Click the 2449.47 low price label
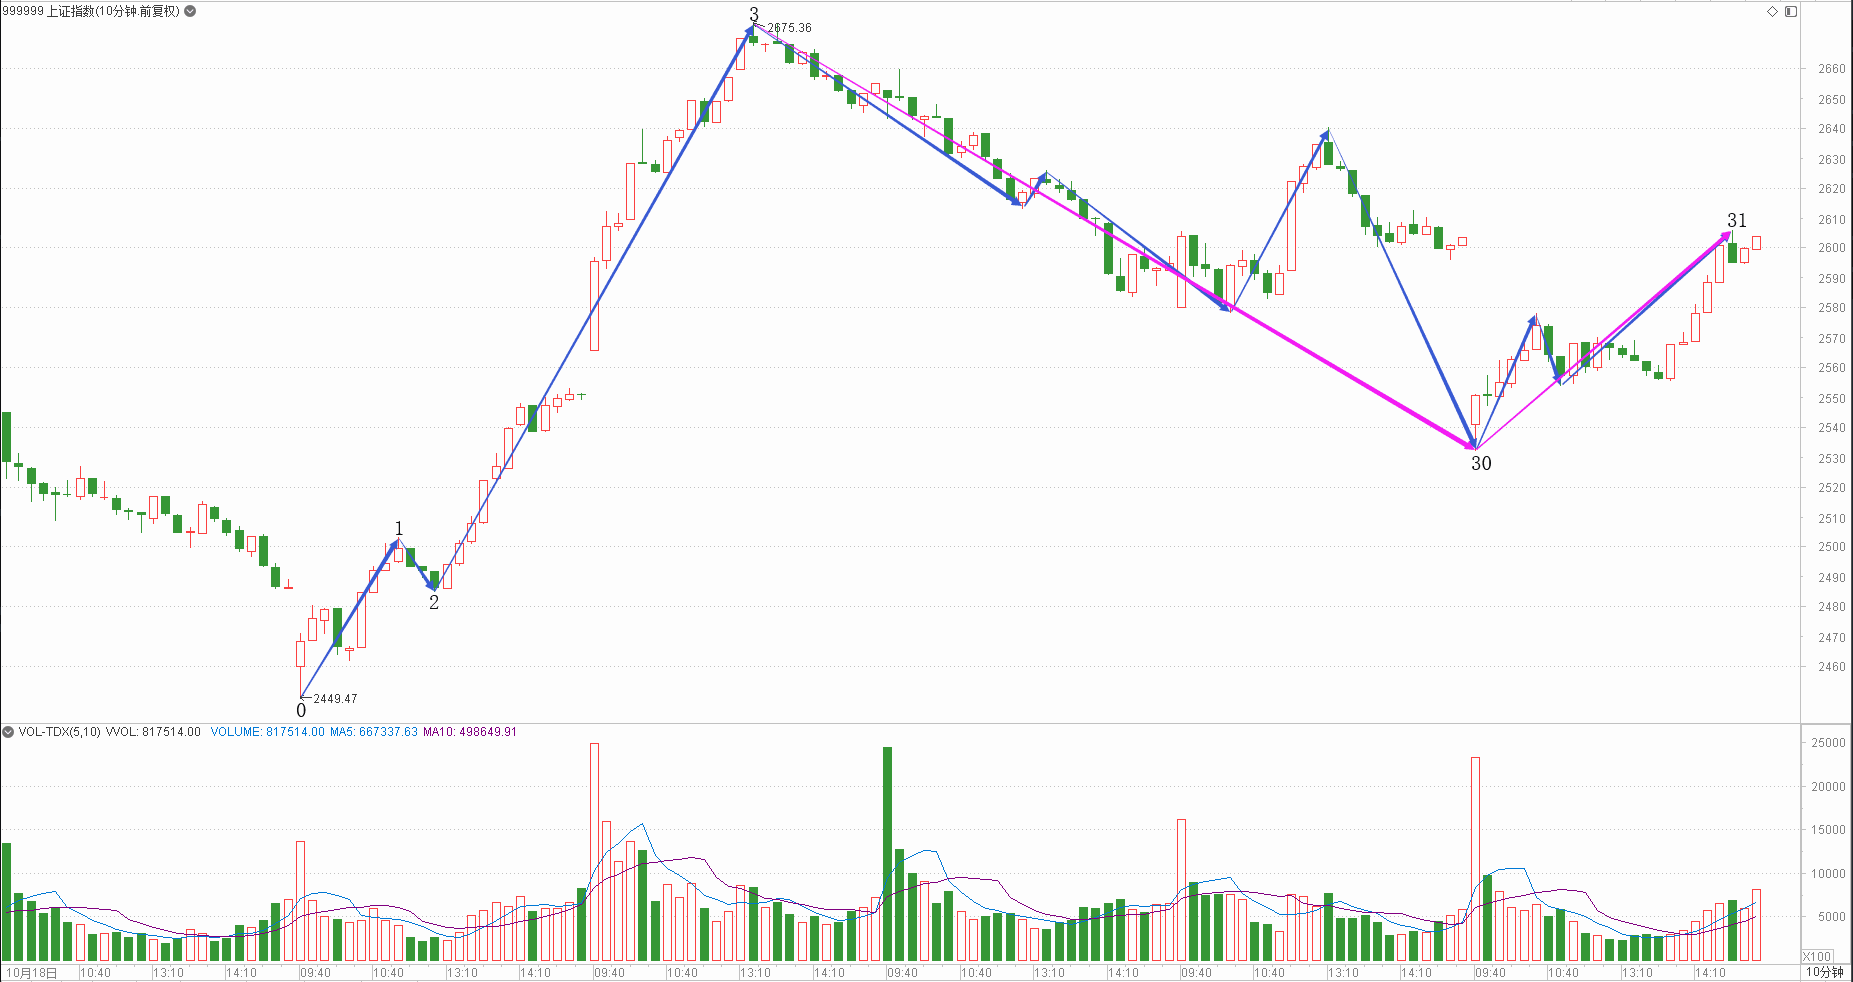 (335, 699)
